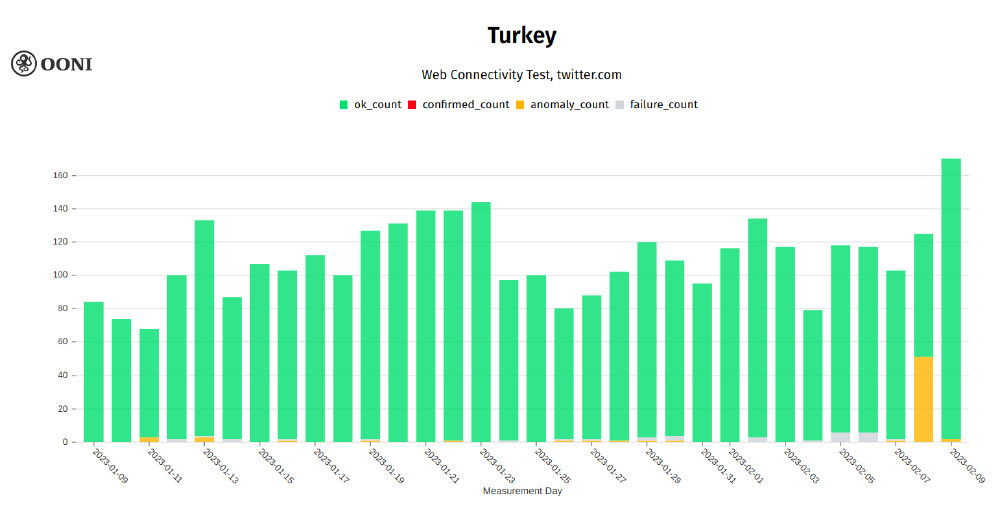The image size is (1000, 531).
Task: Toggle the failure_count legend text label
Action: point(663,105)
